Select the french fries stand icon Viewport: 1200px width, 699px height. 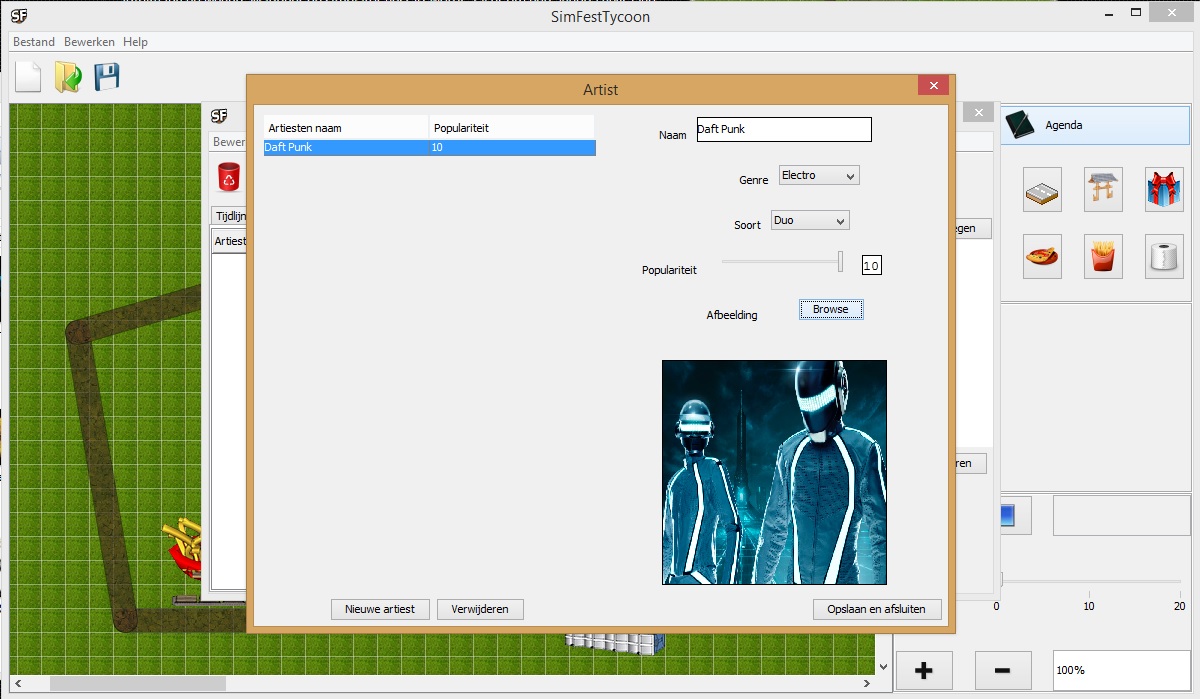1103,257
